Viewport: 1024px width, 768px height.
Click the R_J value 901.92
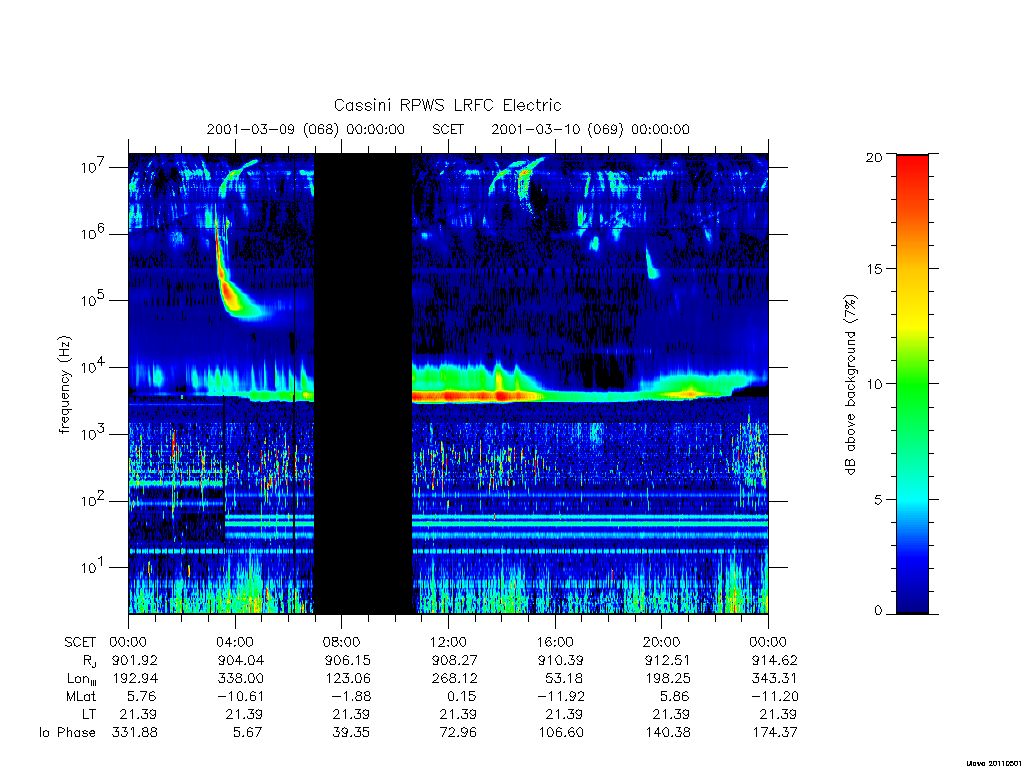135,660
